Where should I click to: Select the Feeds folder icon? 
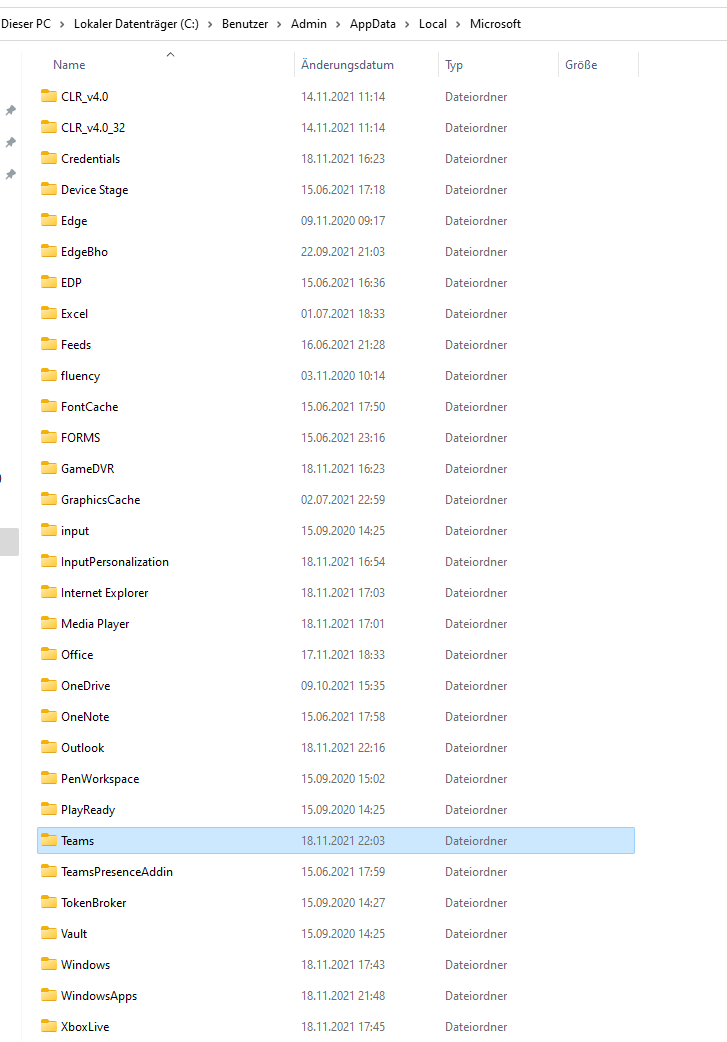point(49,344)
